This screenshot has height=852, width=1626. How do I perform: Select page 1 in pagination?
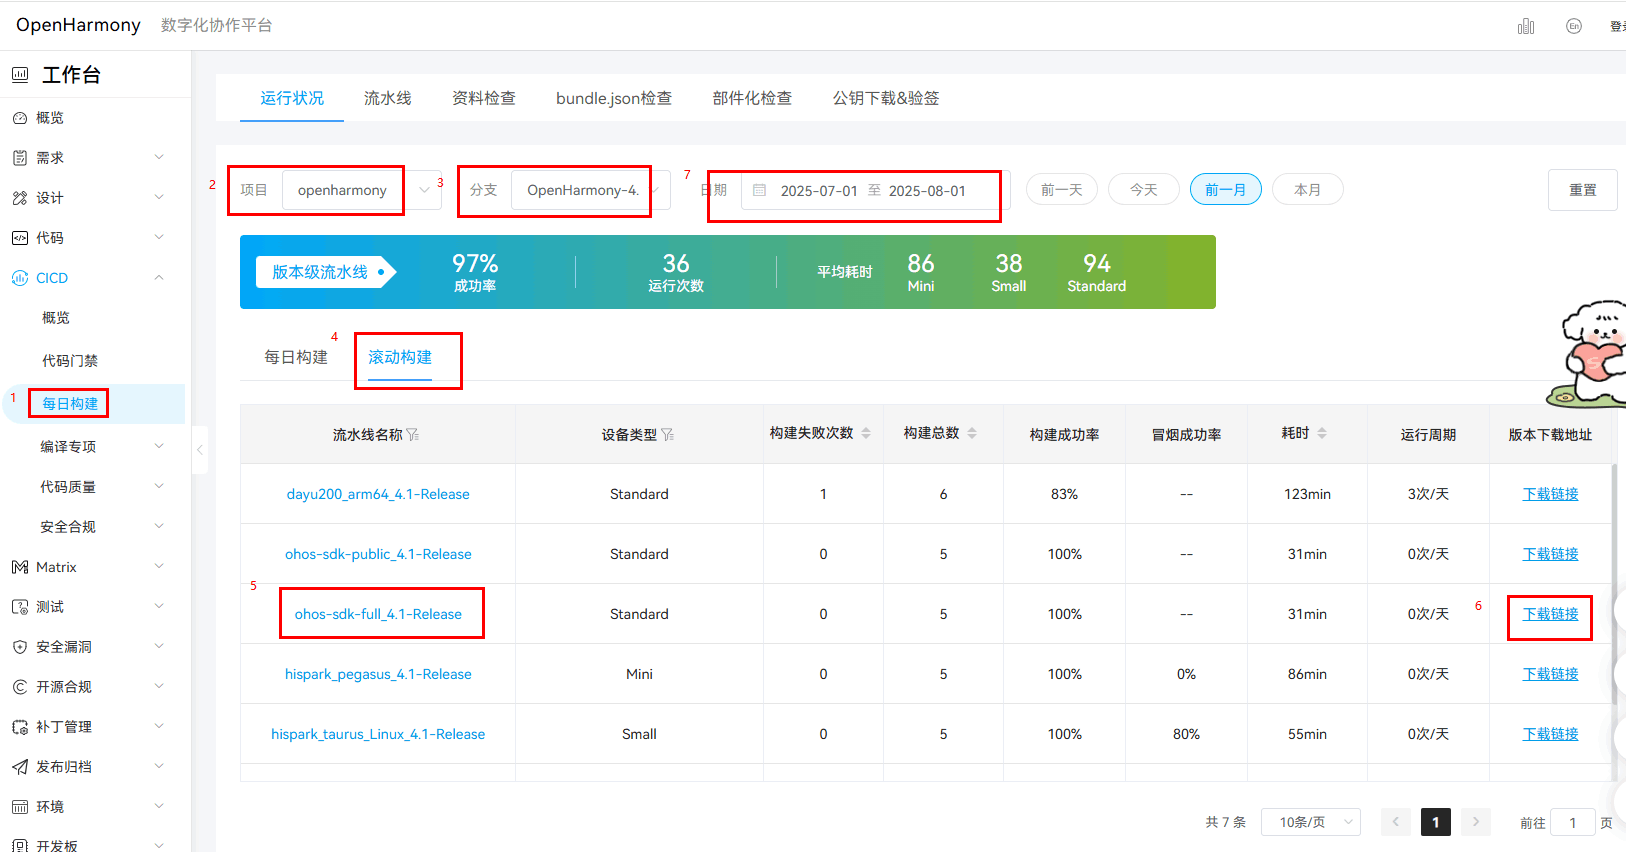click(x=1436, y=822)
